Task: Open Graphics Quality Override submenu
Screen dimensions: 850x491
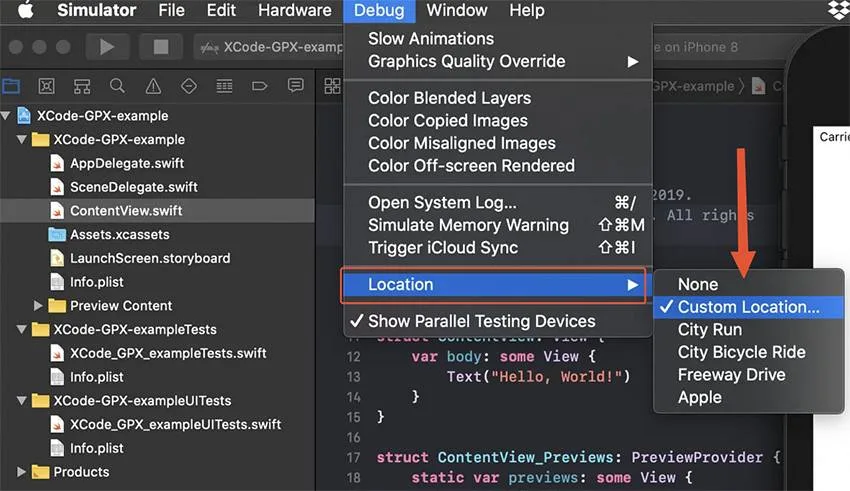Action: 498,61
